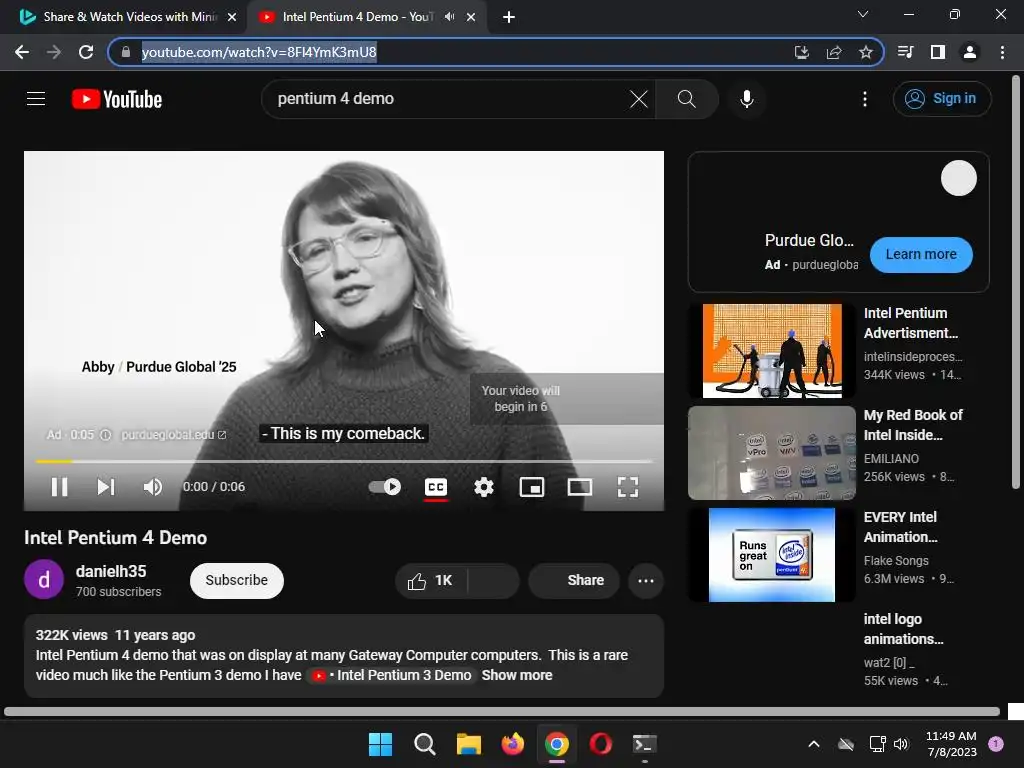Viewport: 1024px width, 768px height.
Task: Open taskbar Search
Action: pyautogui.click(x=424, y=744)
